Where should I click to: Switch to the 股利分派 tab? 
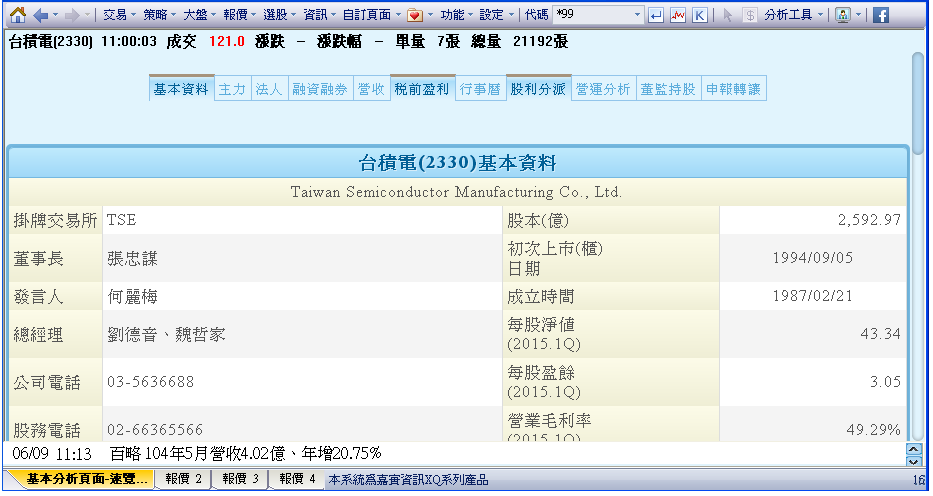point(538,89)
